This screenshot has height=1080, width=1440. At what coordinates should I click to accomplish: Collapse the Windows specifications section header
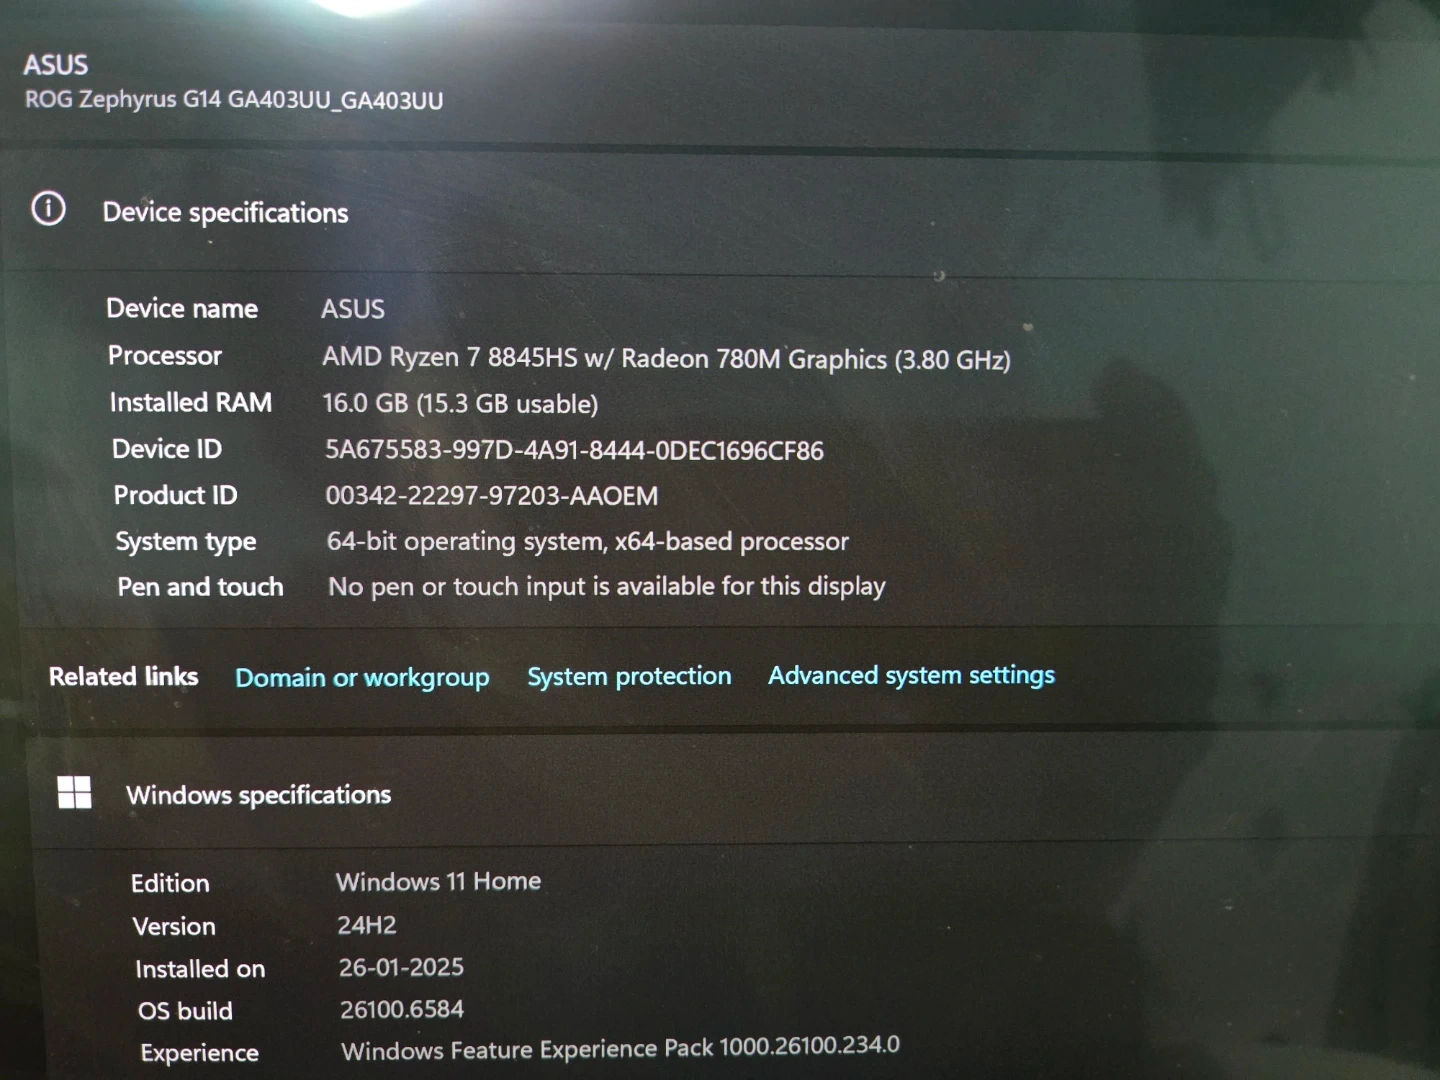258,795
